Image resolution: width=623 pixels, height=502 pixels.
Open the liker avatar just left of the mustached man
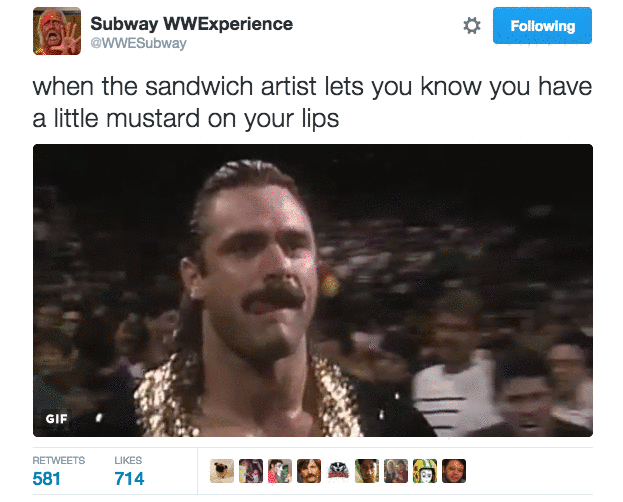(280, 471)
